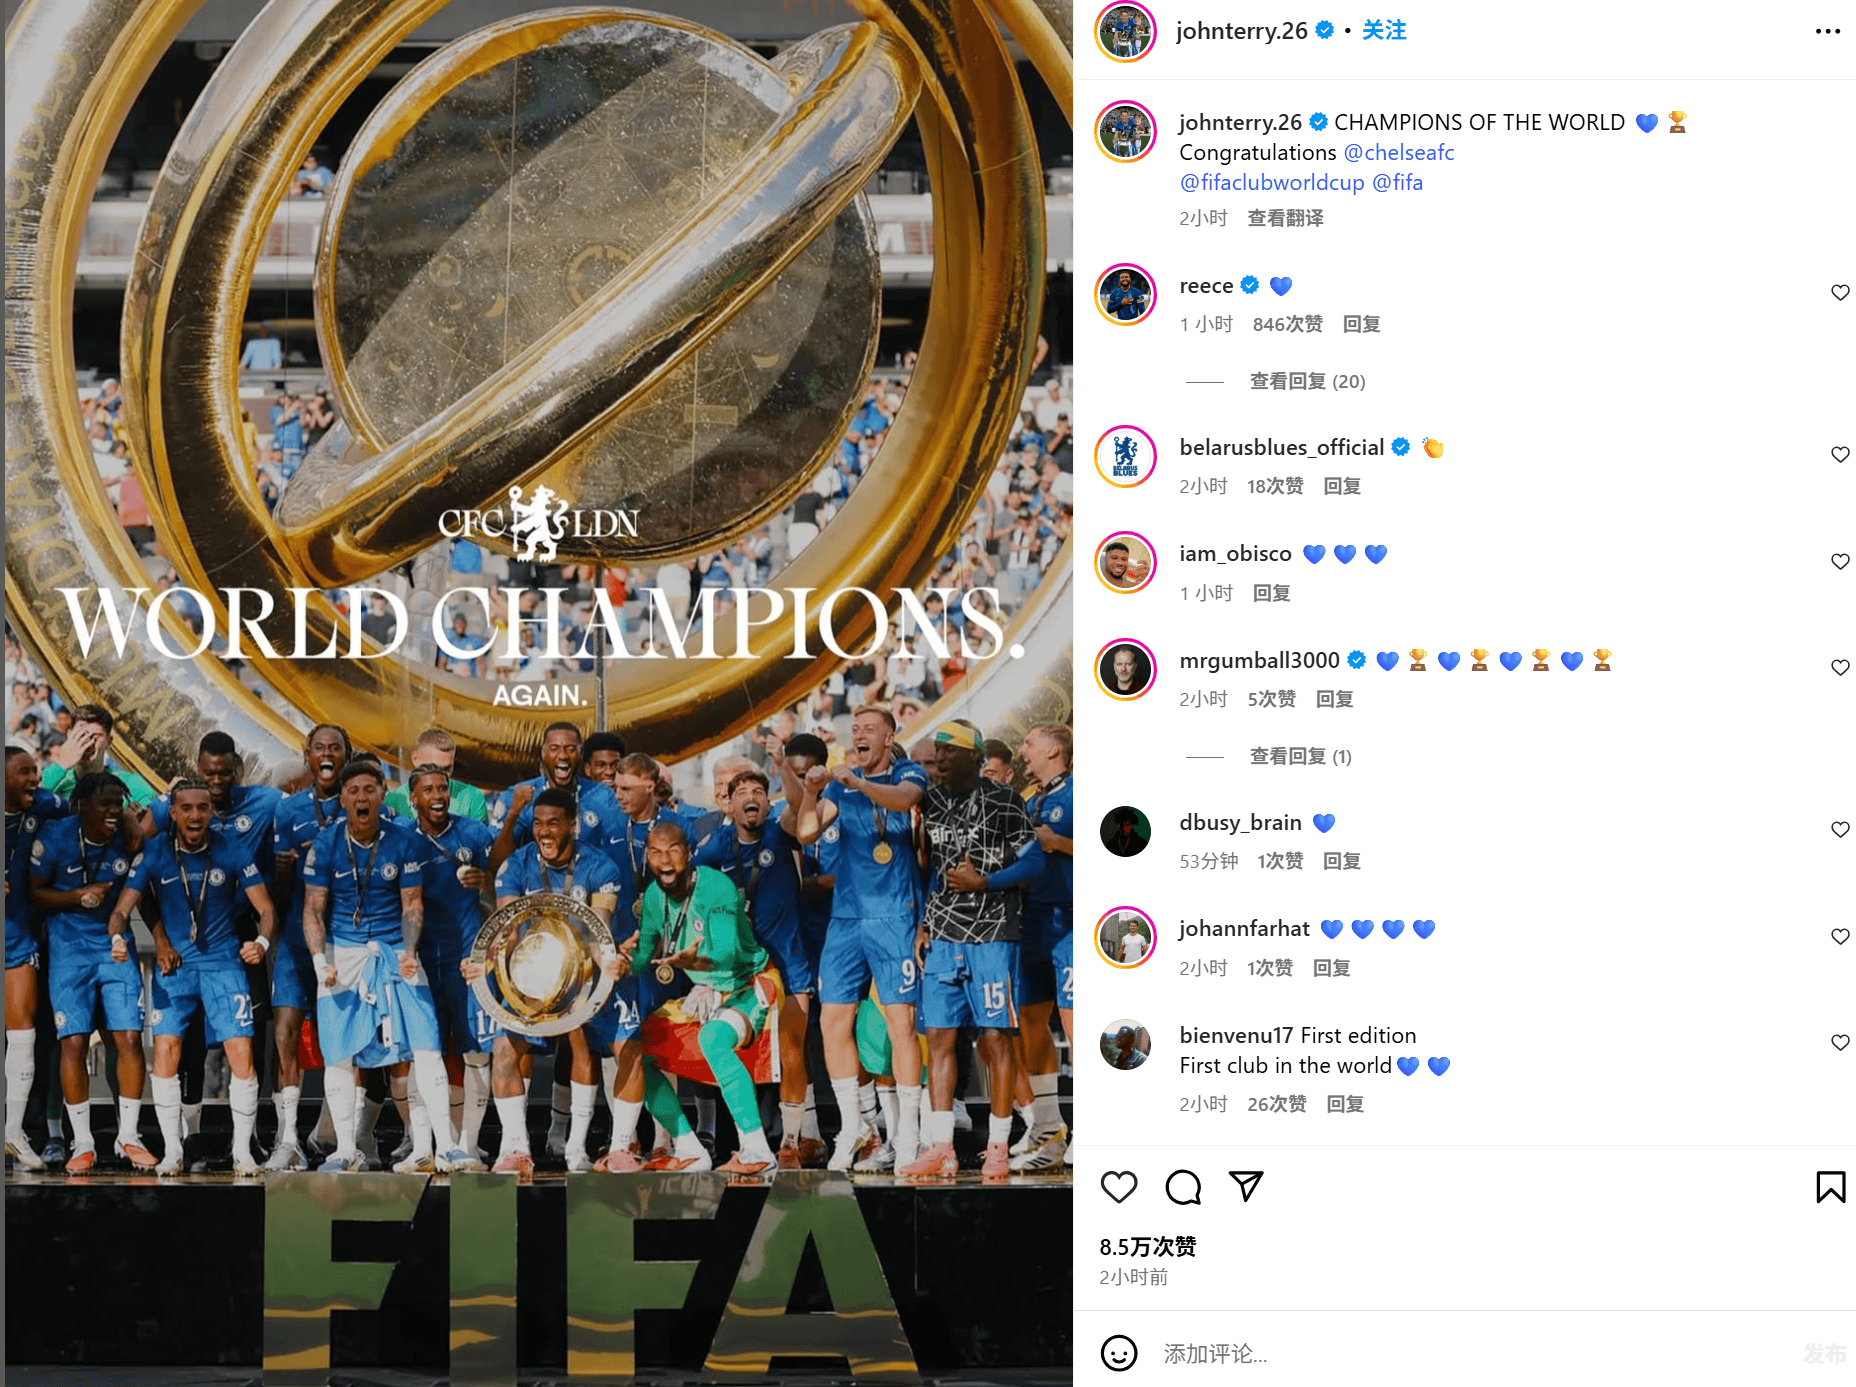Open the @chelseafc mention link
This screenshot has height=1387, width=1856.
1399,152
